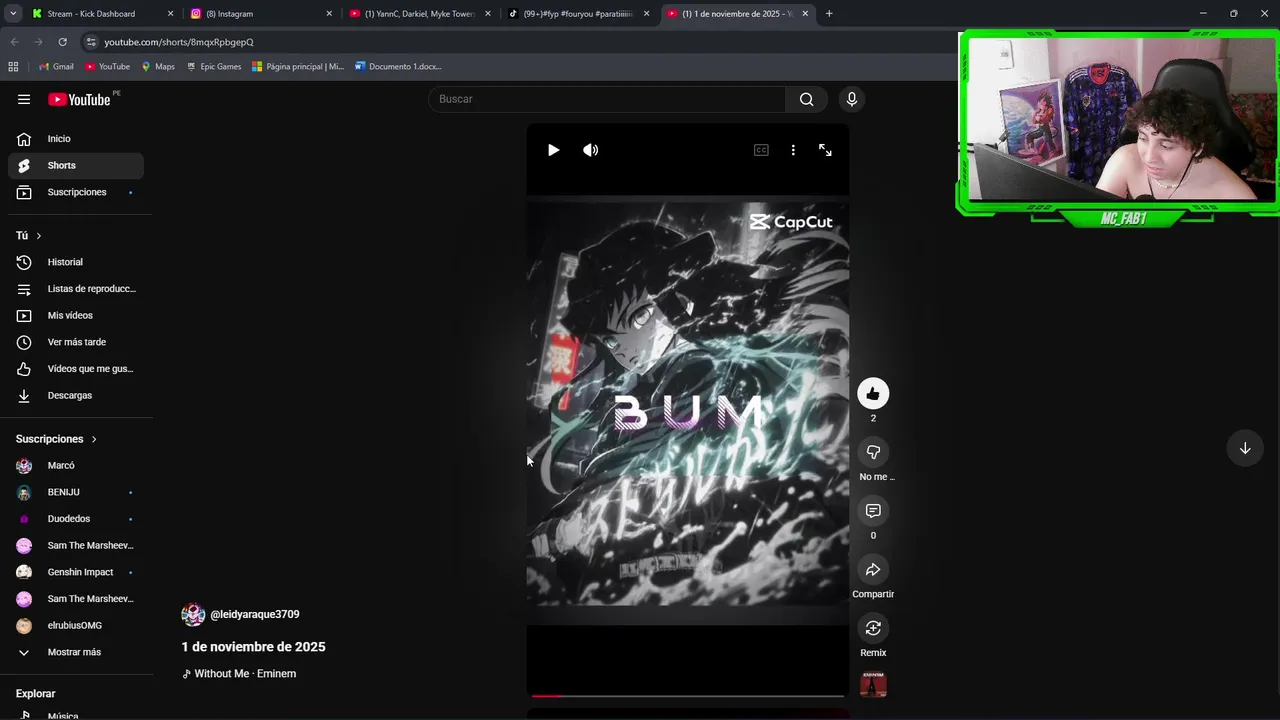Open the YouTube hamburger guide menu
The image size is (1280, 720).
(24, 99)
